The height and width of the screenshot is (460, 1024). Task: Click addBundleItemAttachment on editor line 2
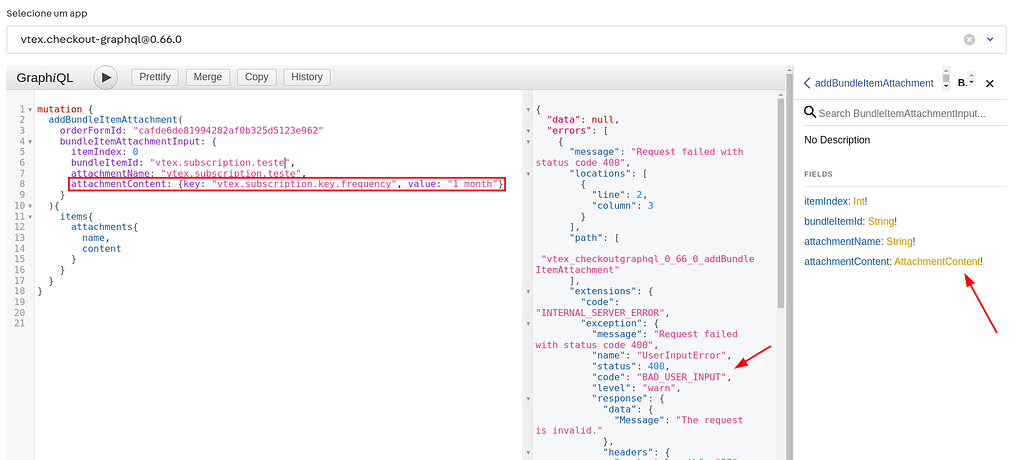[113, 120]
